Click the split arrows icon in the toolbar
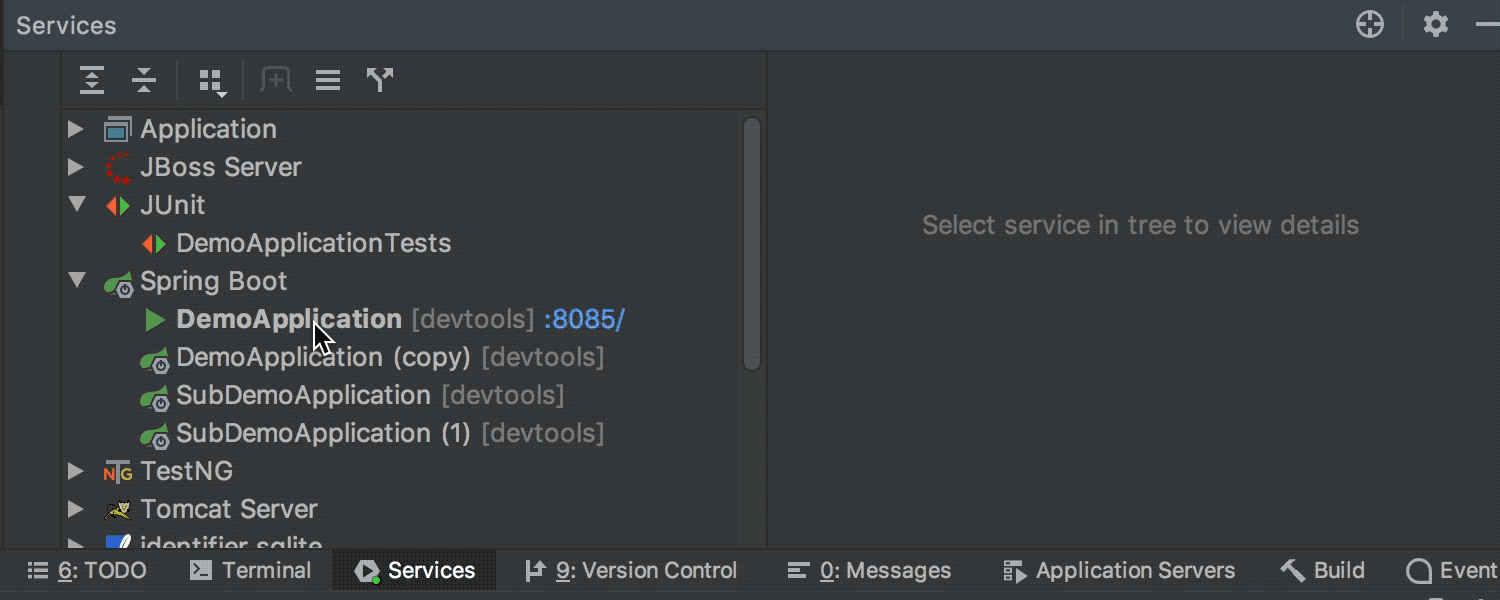This screenshot has width=1500, height=600. (380, 80)
